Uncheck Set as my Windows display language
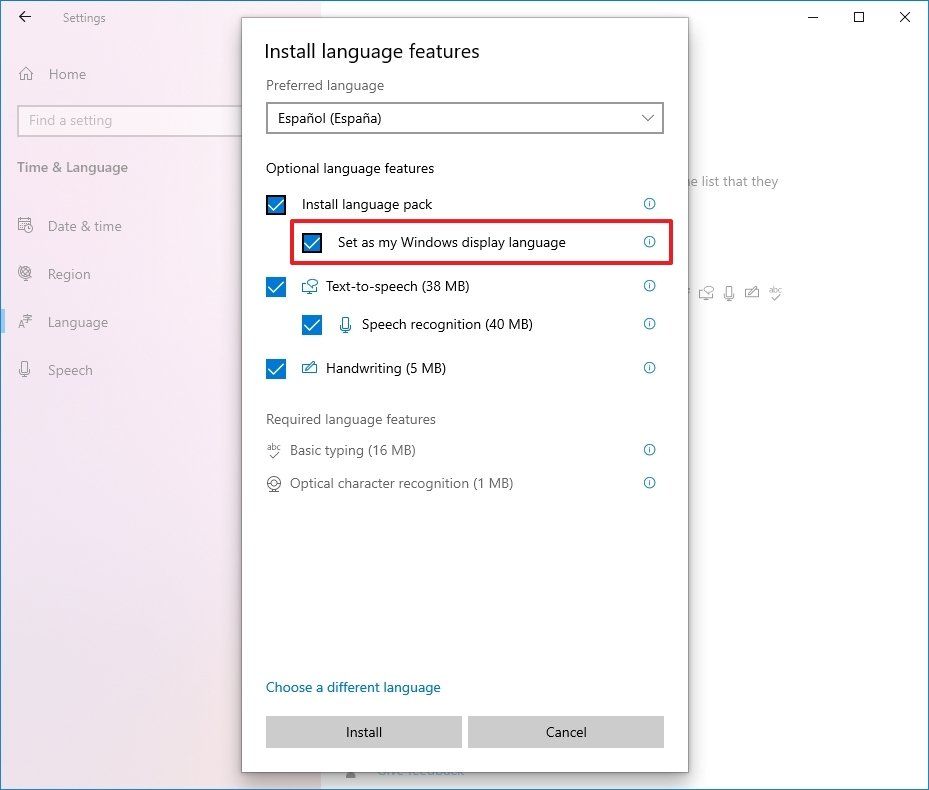 (313, 242)
